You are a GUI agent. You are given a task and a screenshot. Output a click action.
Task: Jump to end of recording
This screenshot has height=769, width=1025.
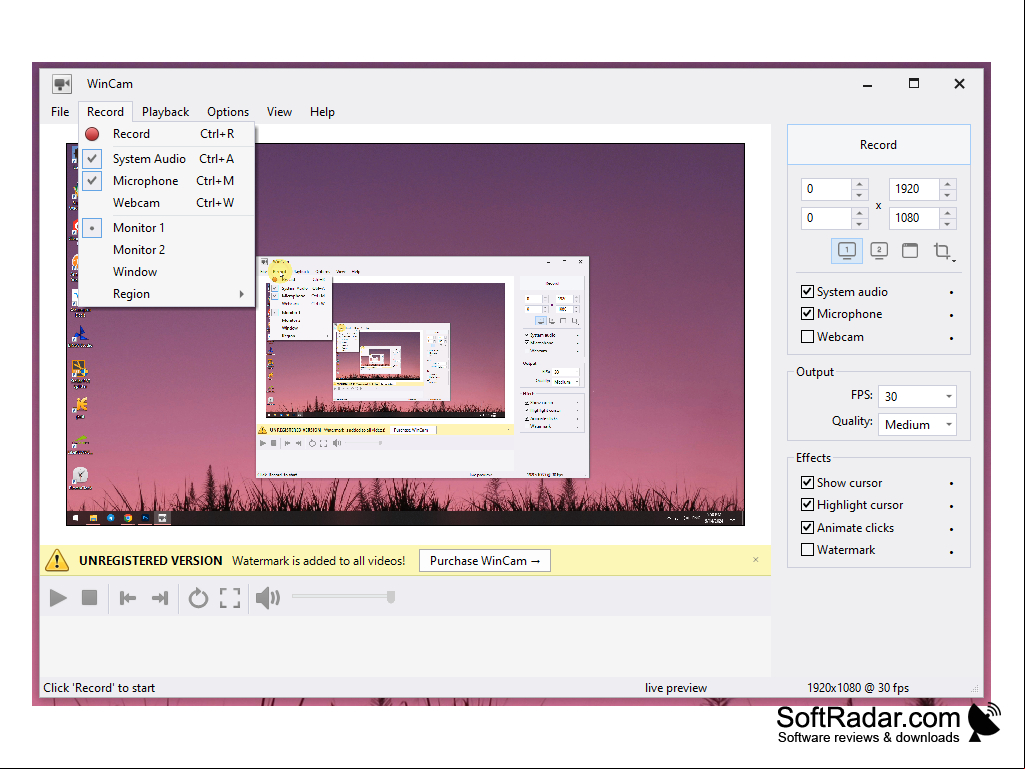[x=160, y=598]
